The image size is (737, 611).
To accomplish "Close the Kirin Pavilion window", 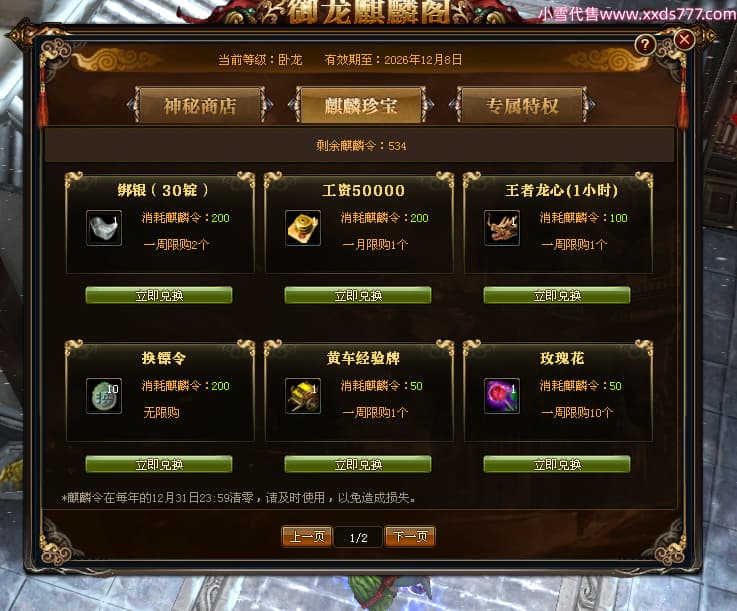I will coord(684,39).
